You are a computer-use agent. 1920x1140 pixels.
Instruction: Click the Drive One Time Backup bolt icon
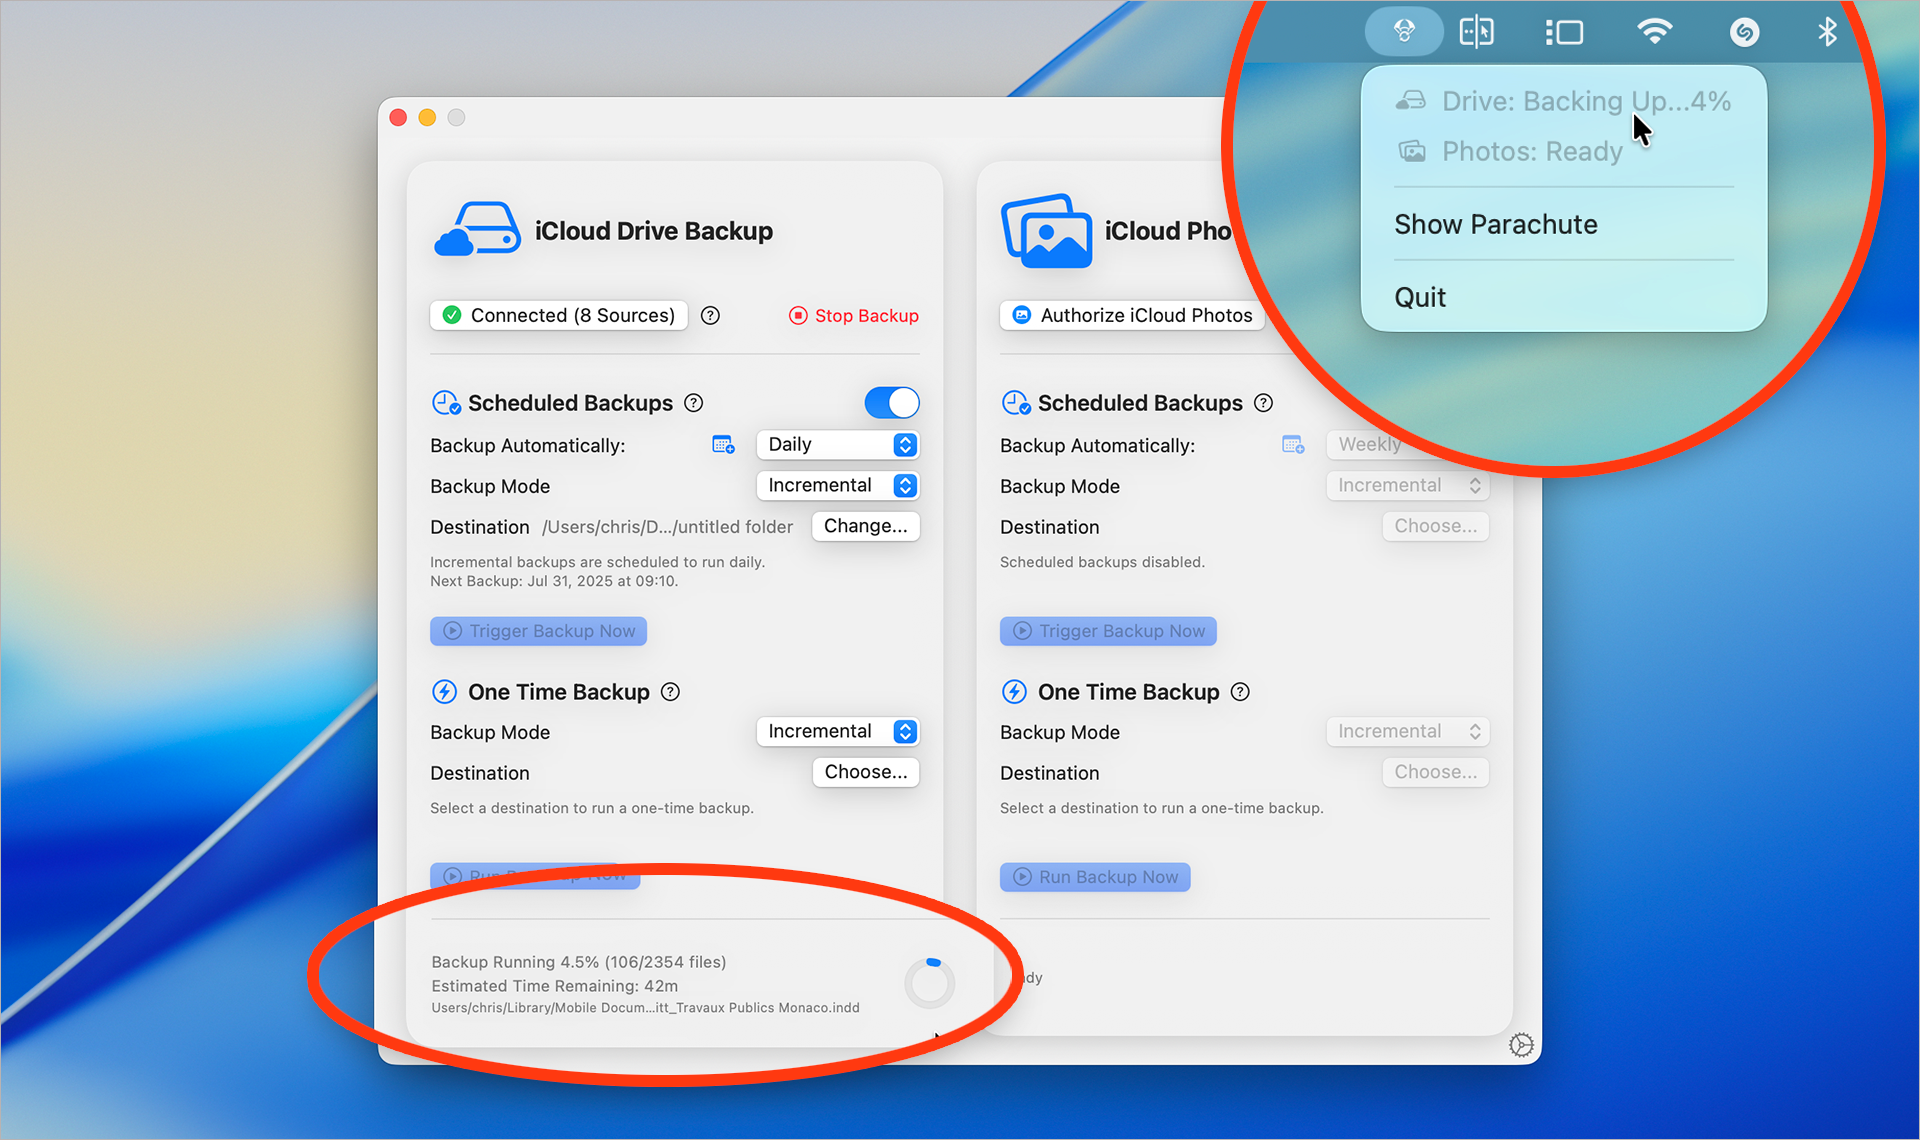point(444,692)
